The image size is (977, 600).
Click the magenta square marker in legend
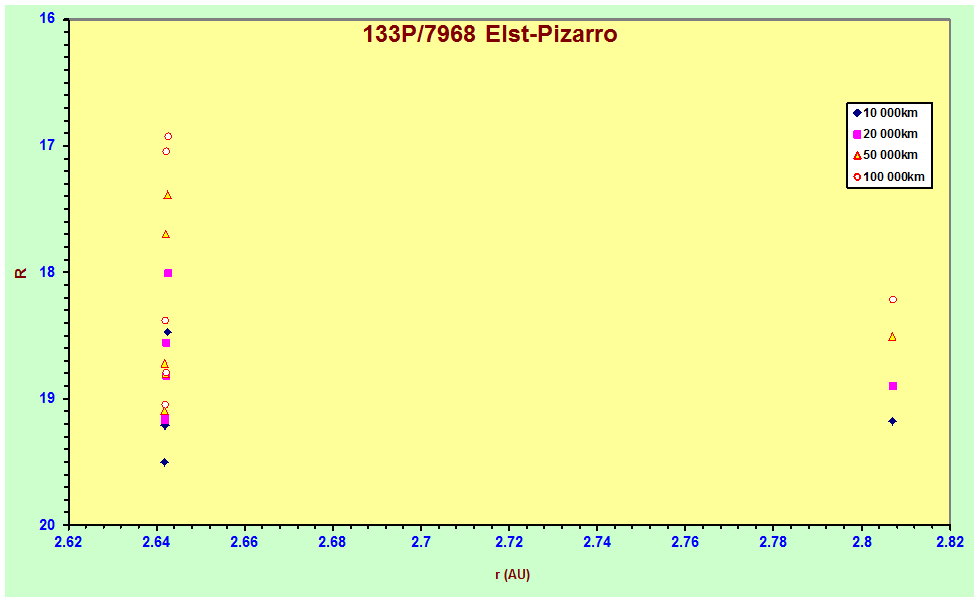tap(857, 134)
